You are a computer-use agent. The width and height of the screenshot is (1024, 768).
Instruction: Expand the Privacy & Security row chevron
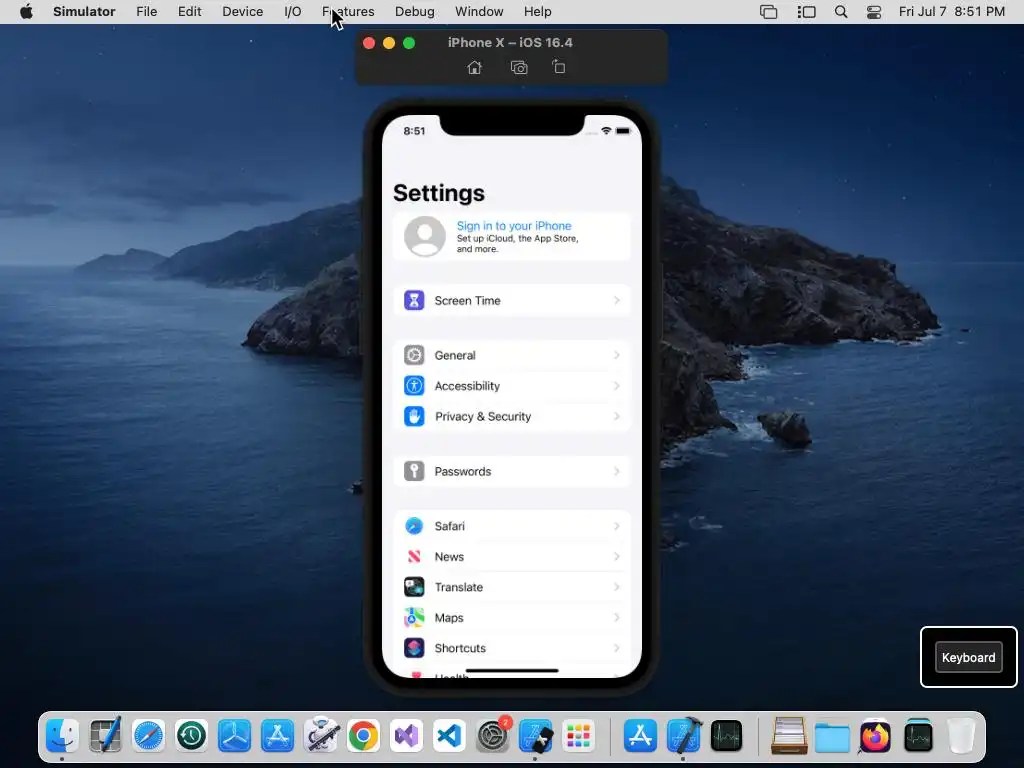pos(616,416)
